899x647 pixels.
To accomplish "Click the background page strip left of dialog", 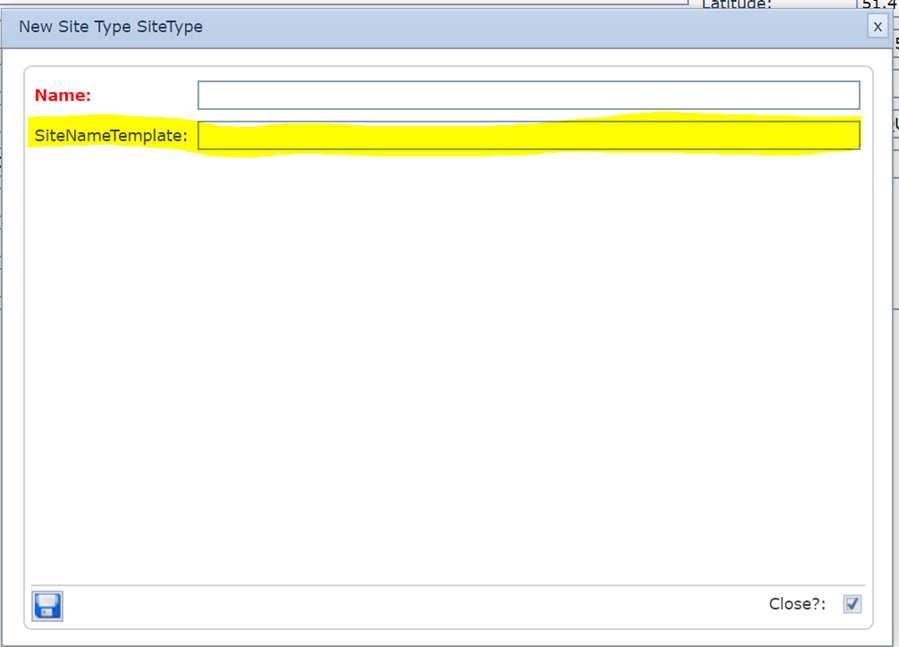I will point(1,300).
